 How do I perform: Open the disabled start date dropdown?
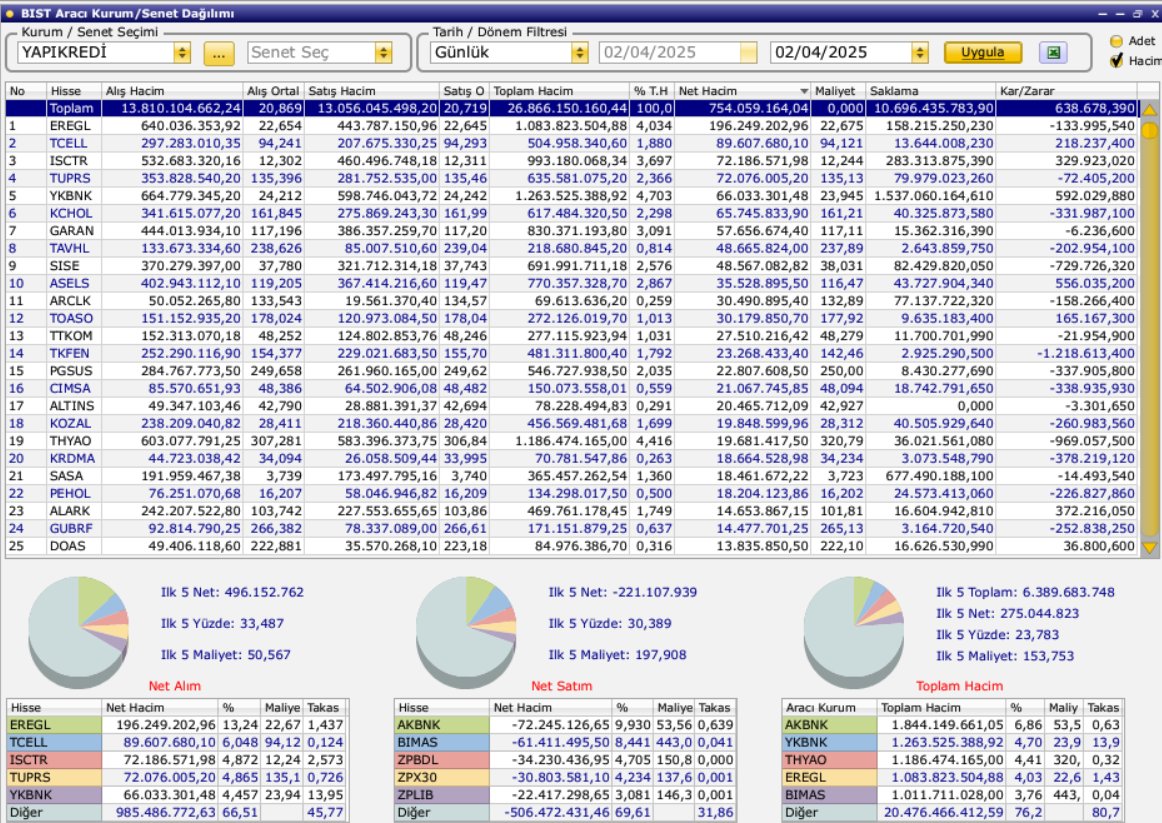[x=748, y=53]
